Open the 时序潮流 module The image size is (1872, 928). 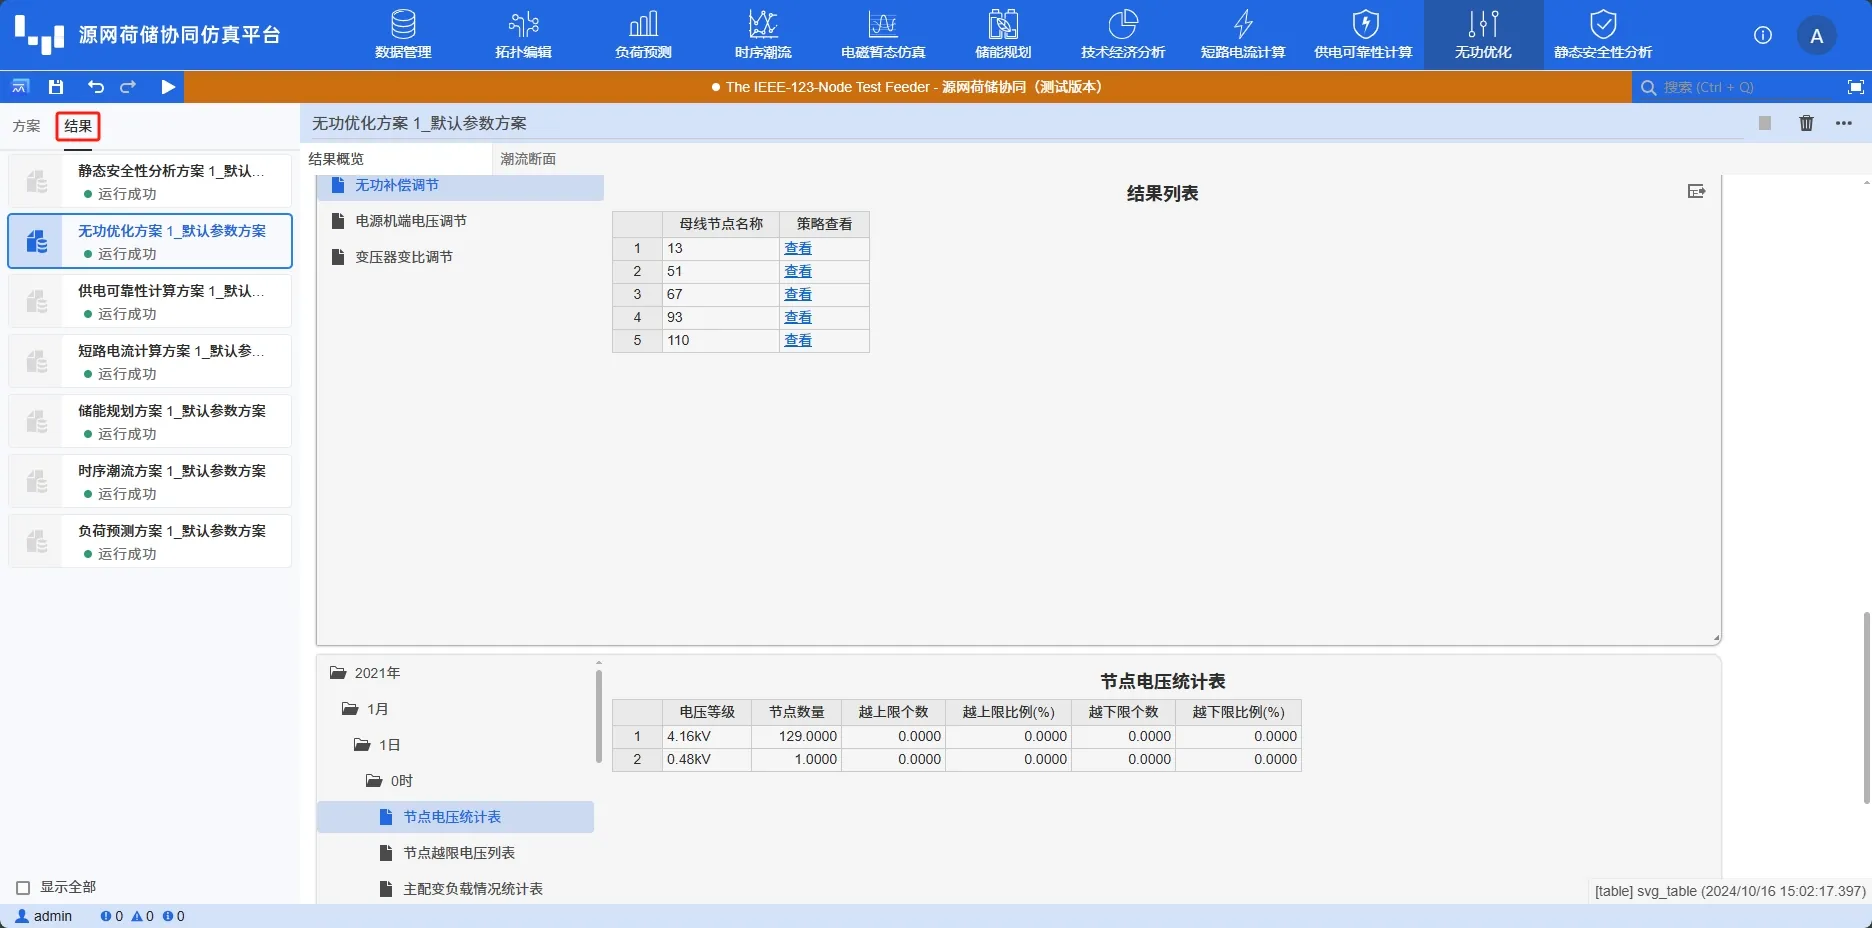point(763,35)
